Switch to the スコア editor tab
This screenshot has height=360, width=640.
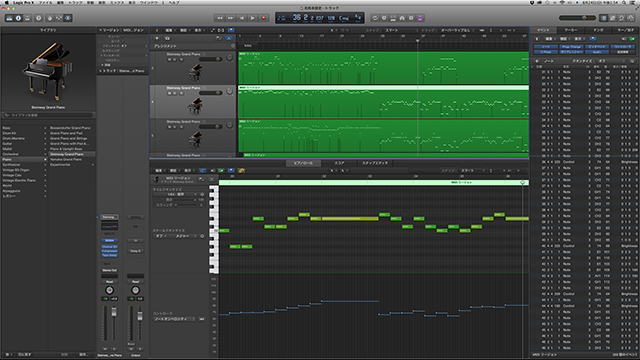click(x=339, y=163)
